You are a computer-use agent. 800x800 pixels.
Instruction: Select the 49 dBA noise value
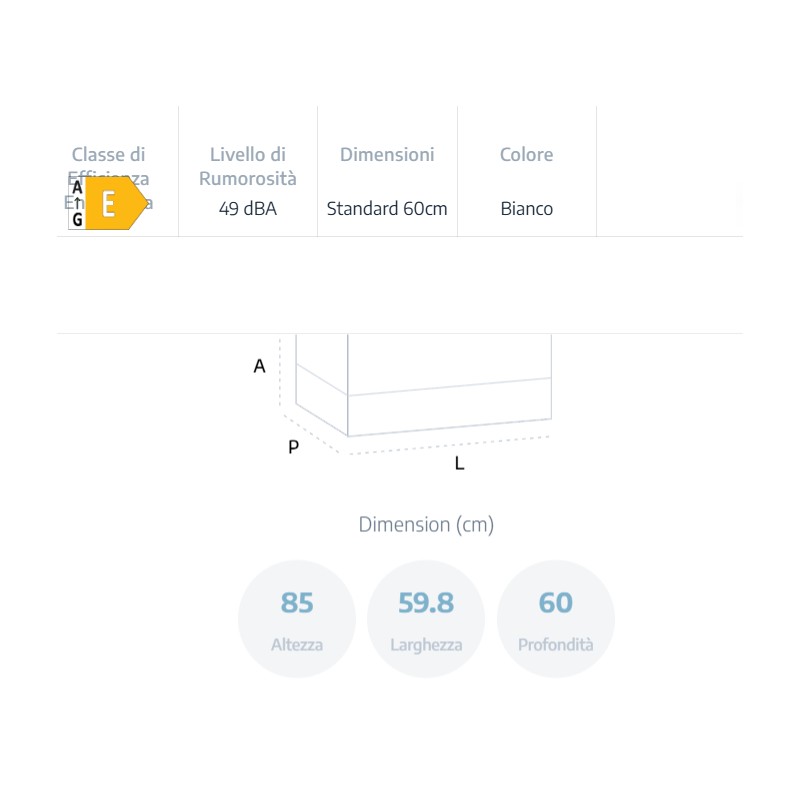247,209
